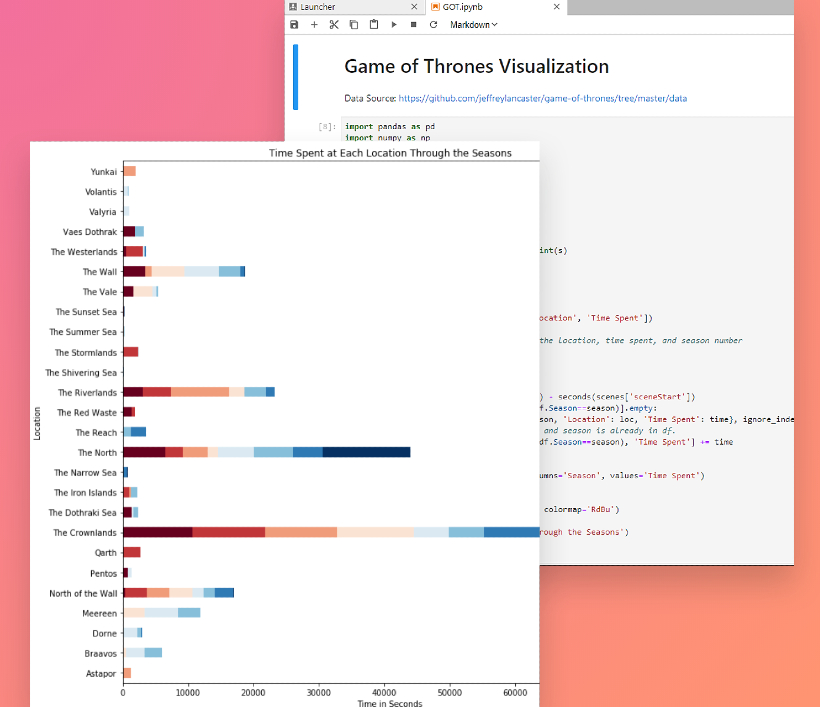Click the Vaes Dothrak axis label
This screenshot has height=707, width=820.
point(90,232)
